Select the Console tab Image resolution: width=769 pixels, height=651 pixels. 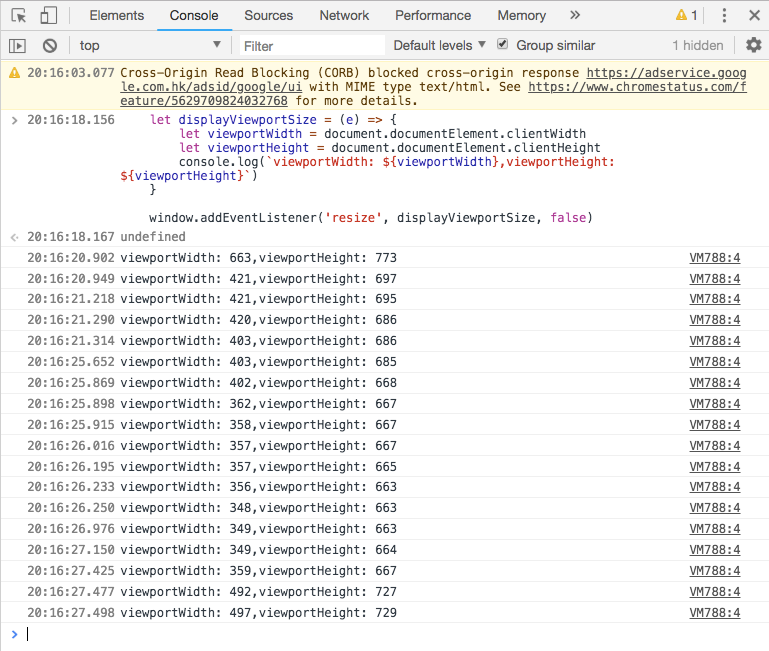tap(194, 15)
